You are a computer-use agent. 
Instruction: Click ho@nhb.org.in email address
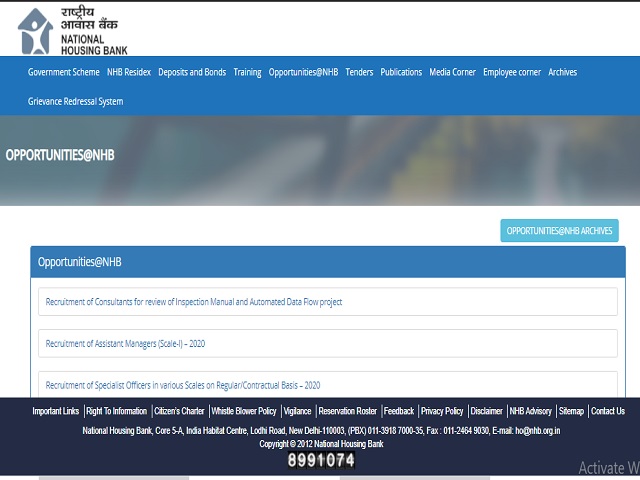click(x=538, y=431)
